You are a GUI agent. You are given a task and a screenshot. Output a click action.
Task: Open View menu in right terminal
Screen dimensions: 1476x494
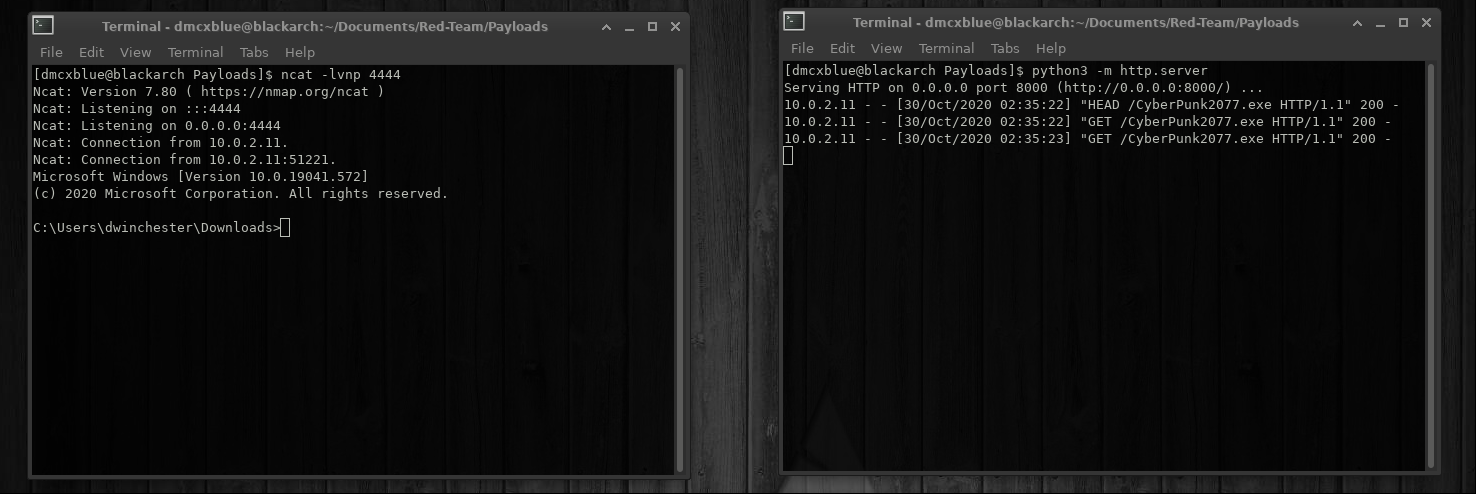click(x=886, y=48)
